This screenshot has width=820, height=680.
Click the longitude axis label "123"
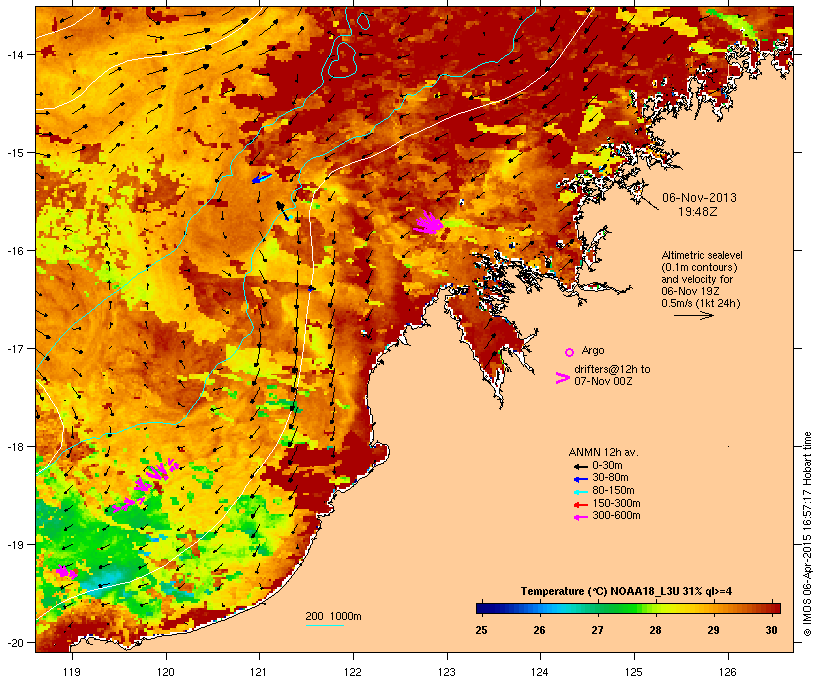click(447, 672)
